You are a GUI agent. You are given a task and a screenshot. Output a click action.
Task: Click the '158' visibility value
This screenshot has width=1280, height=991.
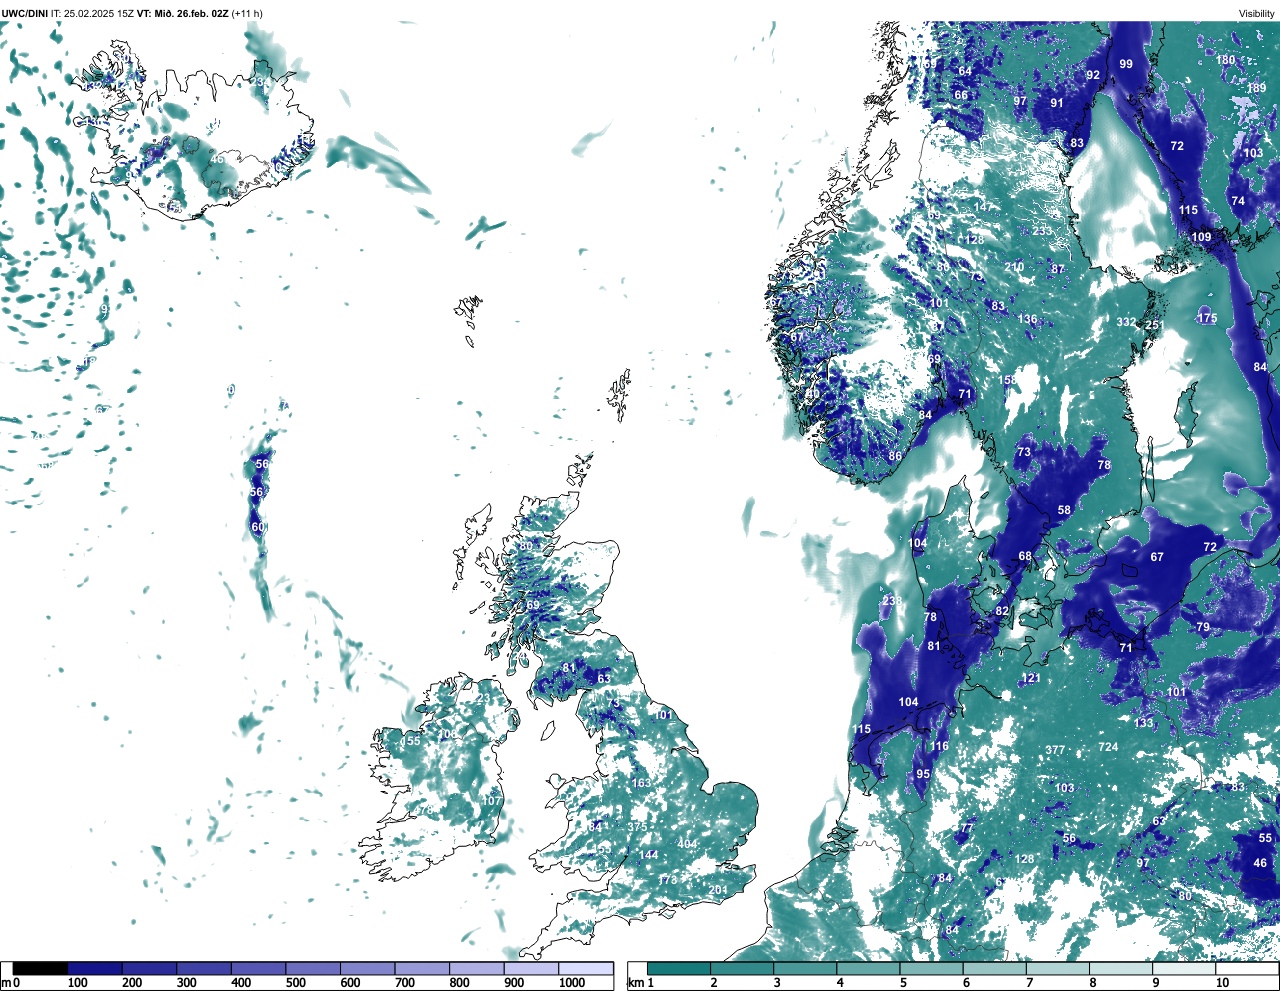click(x=1008, y=380)
